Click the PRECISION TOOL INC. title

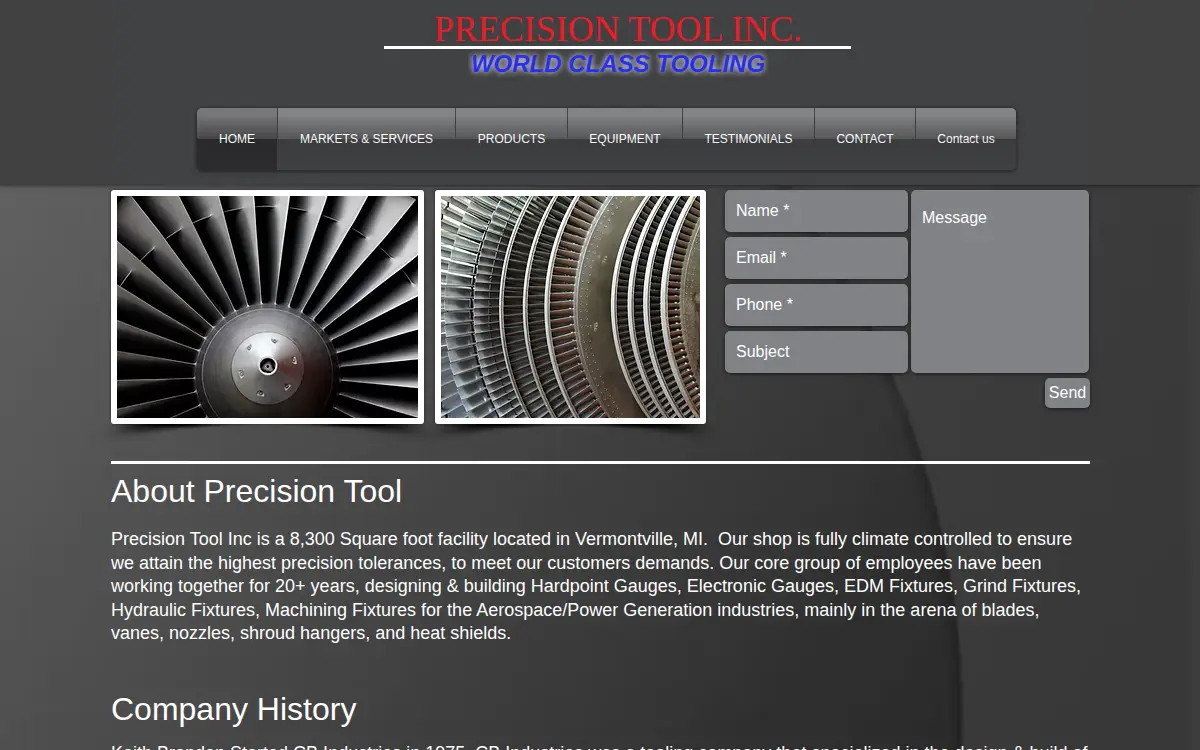[x=618, y=29]
